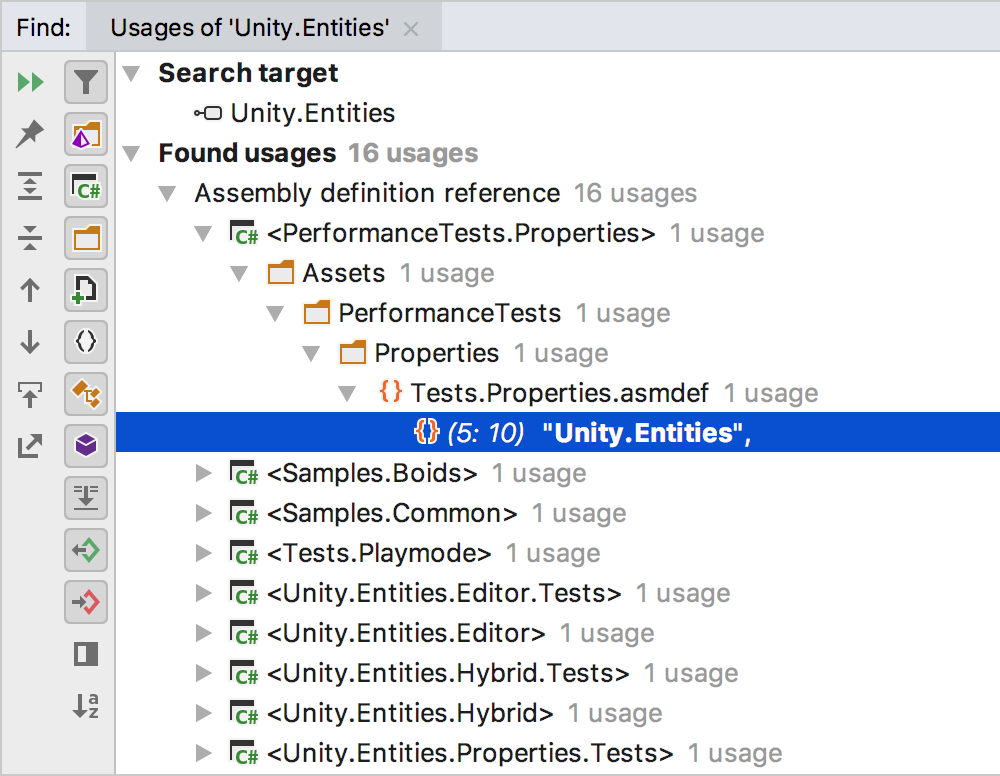1000x776 pixels.
Task: Toggle group by solution folder button
Action: click(85, 135)
